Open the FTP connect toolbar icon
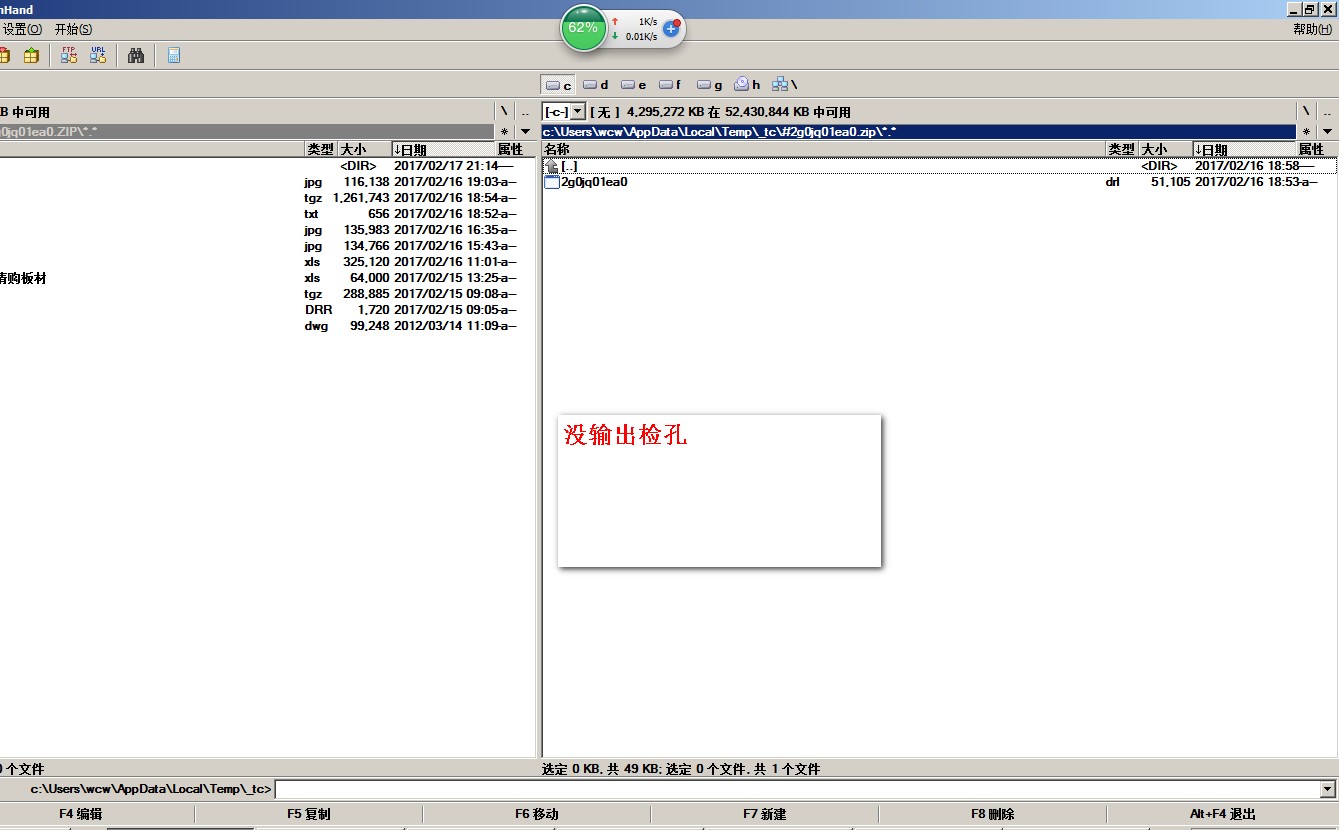The height and width of the screenshot is (830, 1339). (68, 56)
